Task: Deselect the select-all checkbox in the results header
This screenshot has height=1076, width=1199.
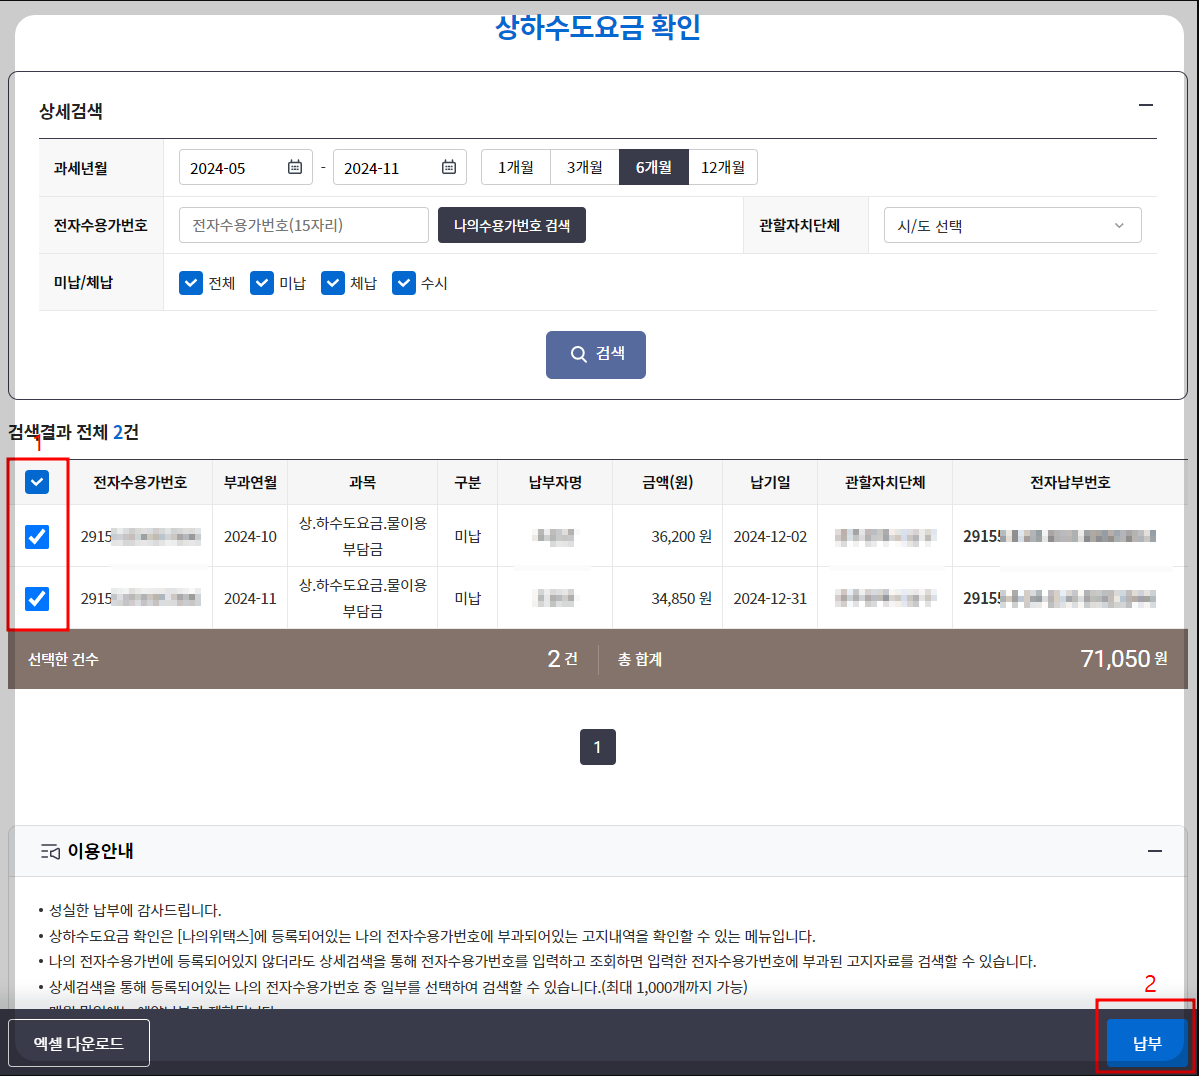Action: [x=37, y=483]
